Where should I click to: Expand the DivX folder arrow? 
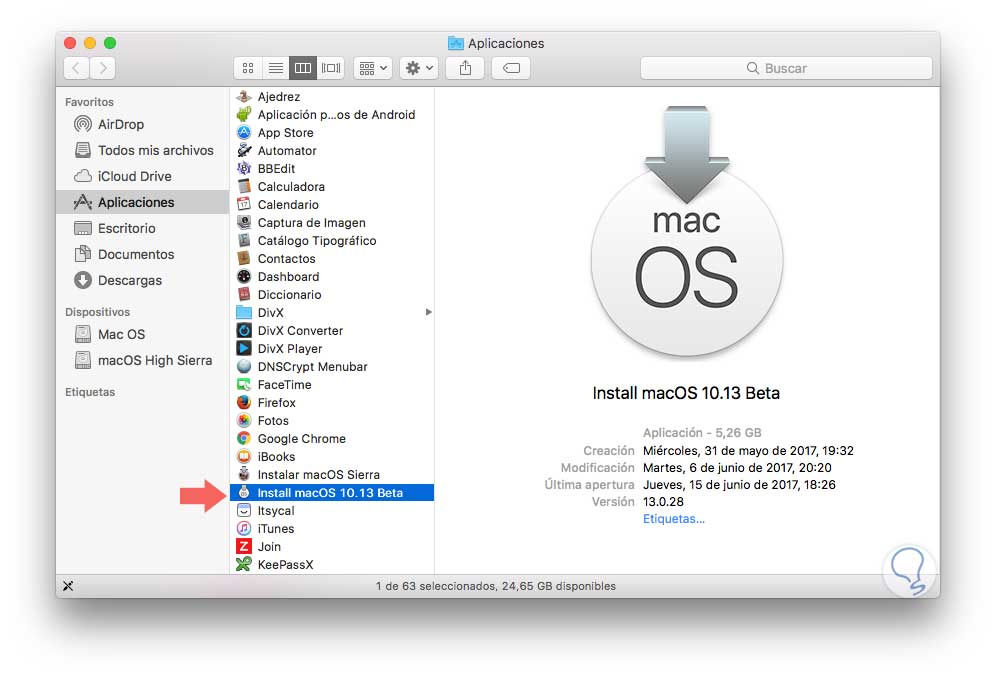pos(429,312)
